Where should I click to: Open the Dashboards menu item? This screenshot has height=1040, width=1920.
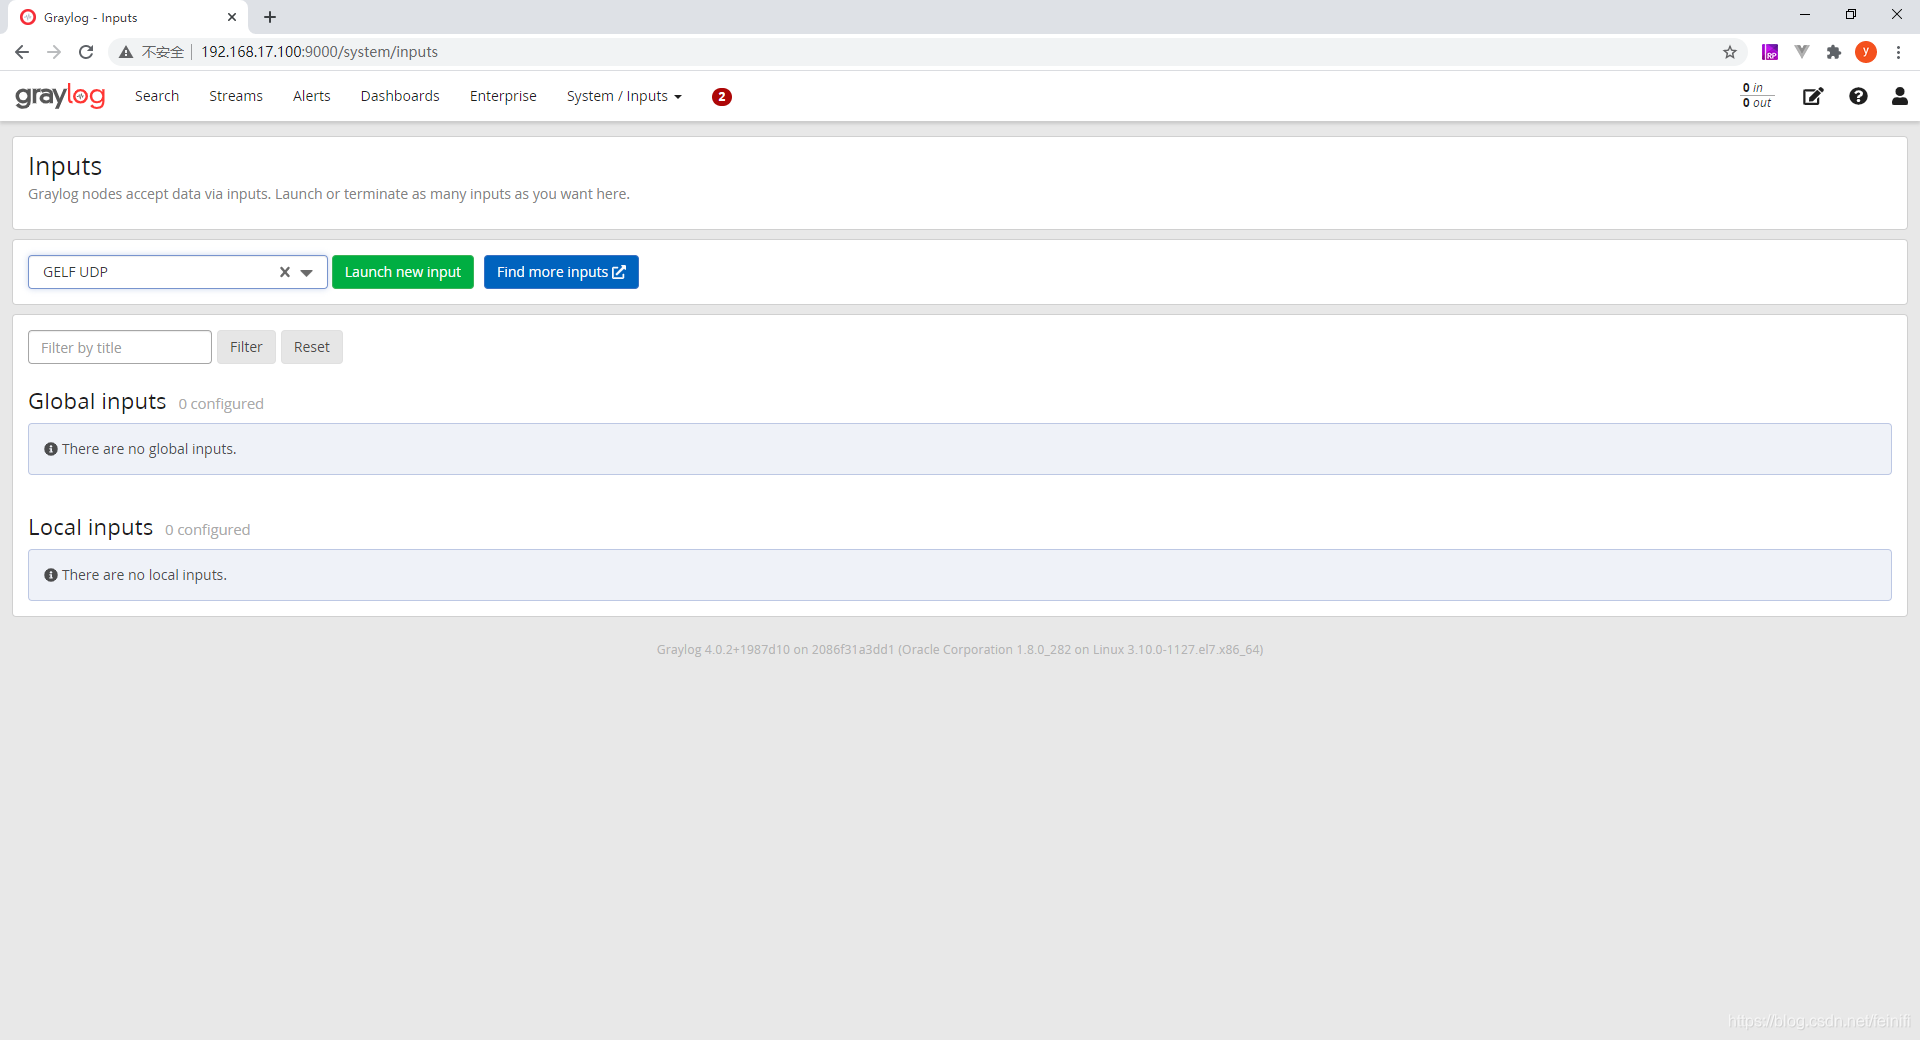tap(400, 96)
